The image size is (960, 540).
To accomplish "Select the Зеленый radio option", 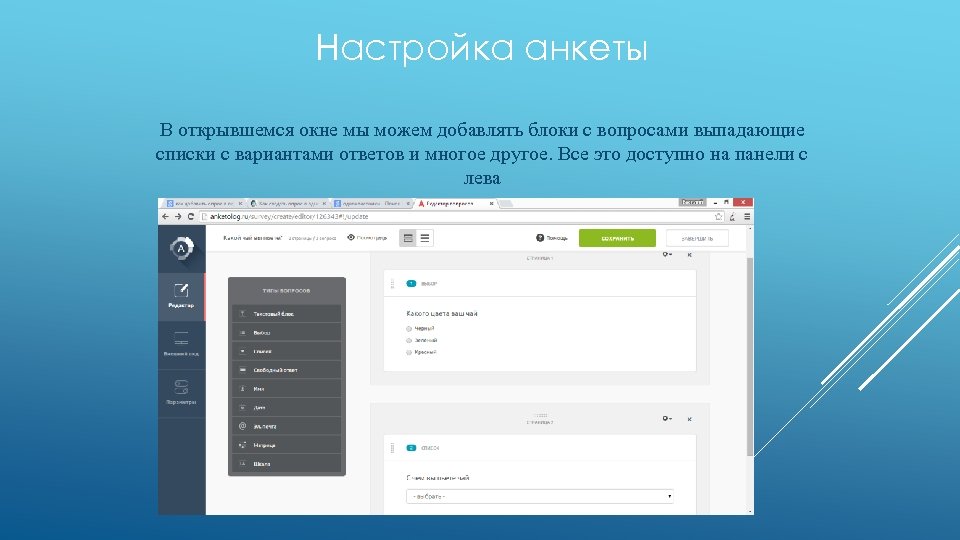I will [x=409, y=340].
